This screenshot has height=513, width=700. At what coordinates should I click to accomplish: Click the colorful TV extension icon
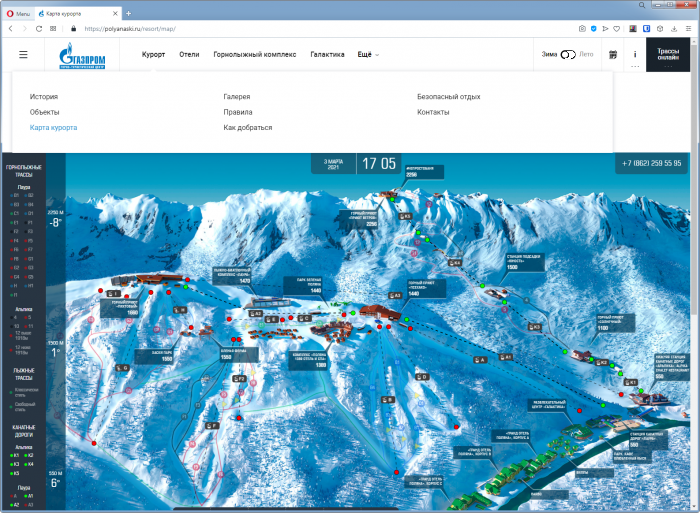coord(633,29)
